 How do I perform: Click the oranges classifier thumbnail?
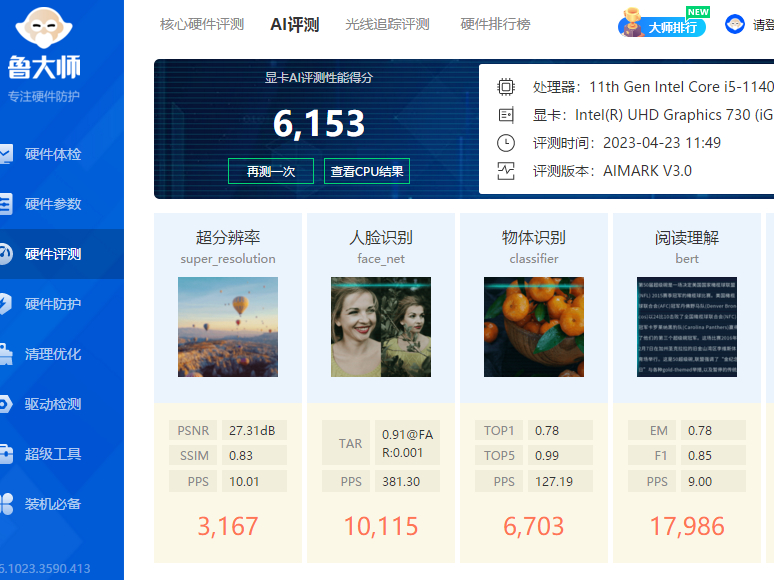[x=534, y=327]
